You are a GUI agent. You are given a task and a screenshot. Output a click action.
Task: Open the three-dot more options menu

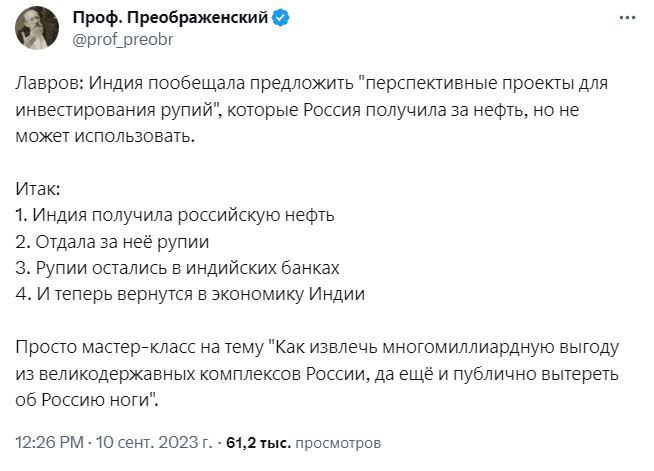coord(628,18)
